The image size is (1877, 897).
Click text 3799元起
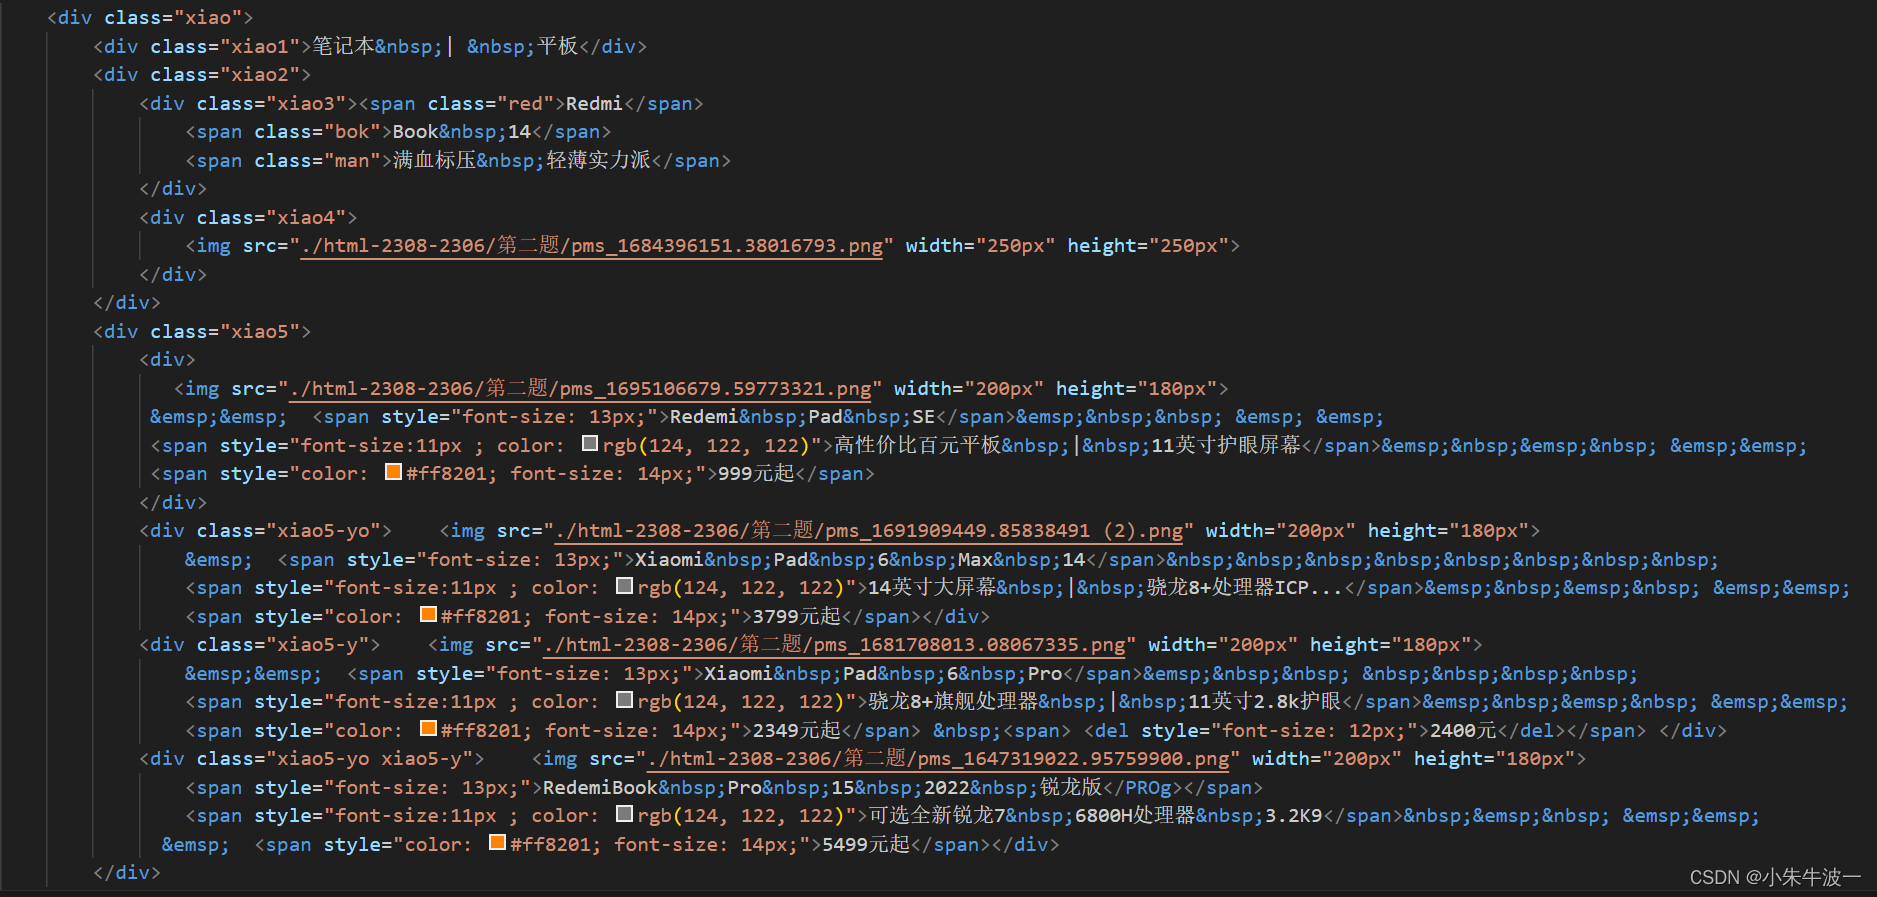[x=796, y=617]
